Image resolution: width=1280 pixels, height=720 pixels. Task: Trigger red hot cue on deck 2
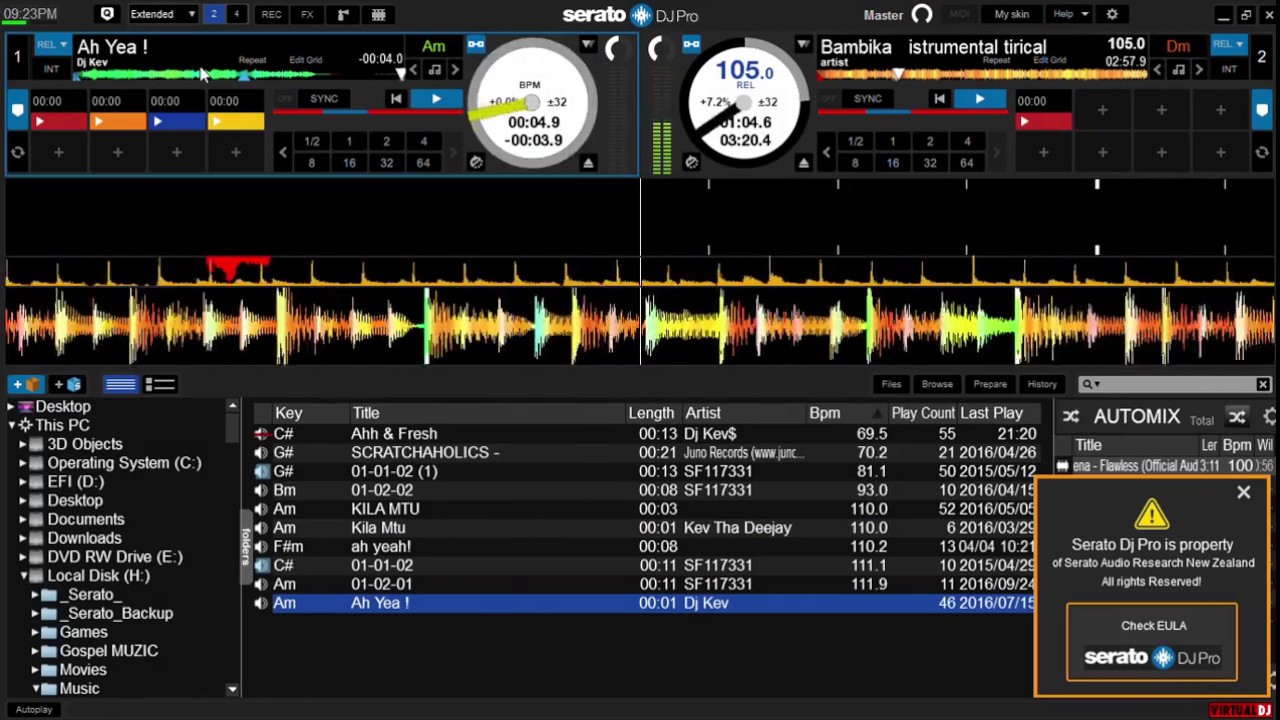click(1043, 122)
